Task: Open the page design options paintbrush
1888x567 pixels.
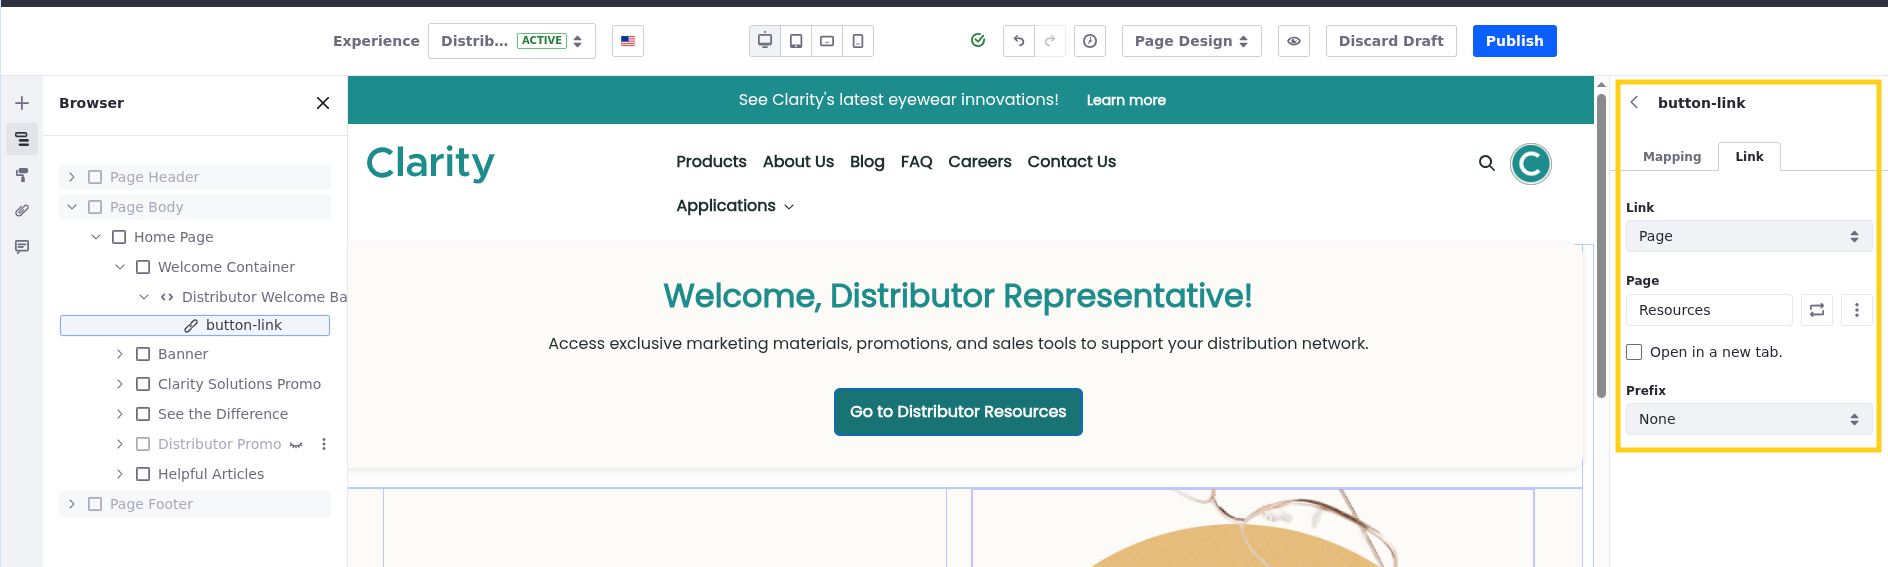Action: [22, 175]
